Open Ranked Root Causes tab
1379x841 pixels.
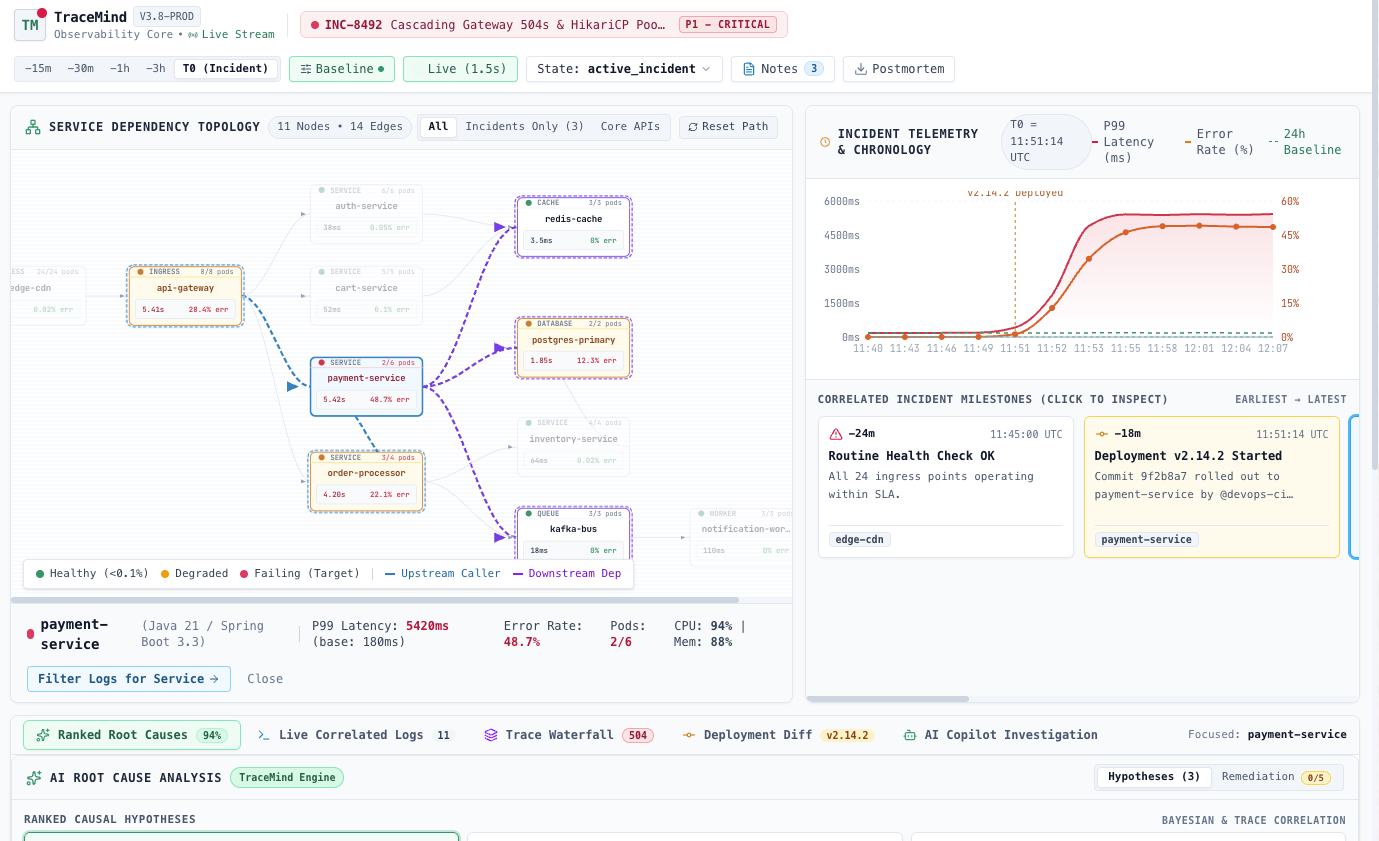click(x=132, y=735)
